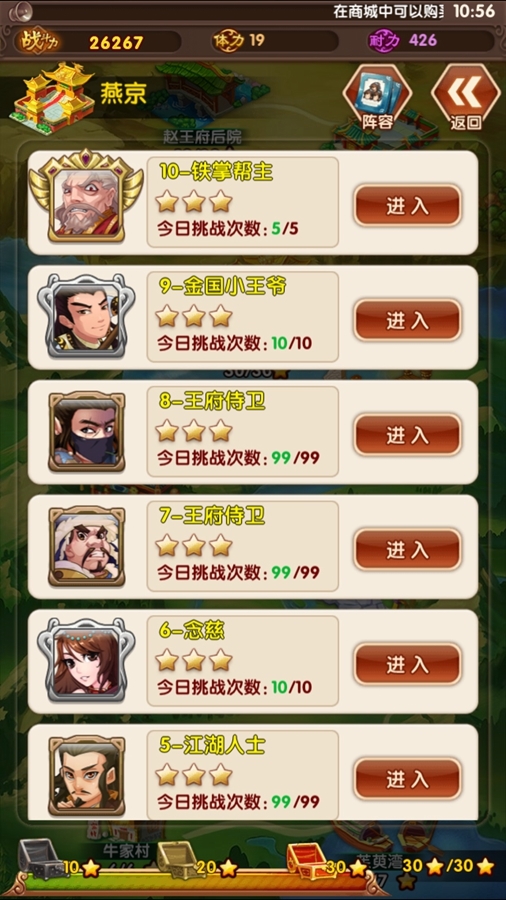Enter the 10-铁掌帮主 stage
506x900 pixels.
coord(407,205)
